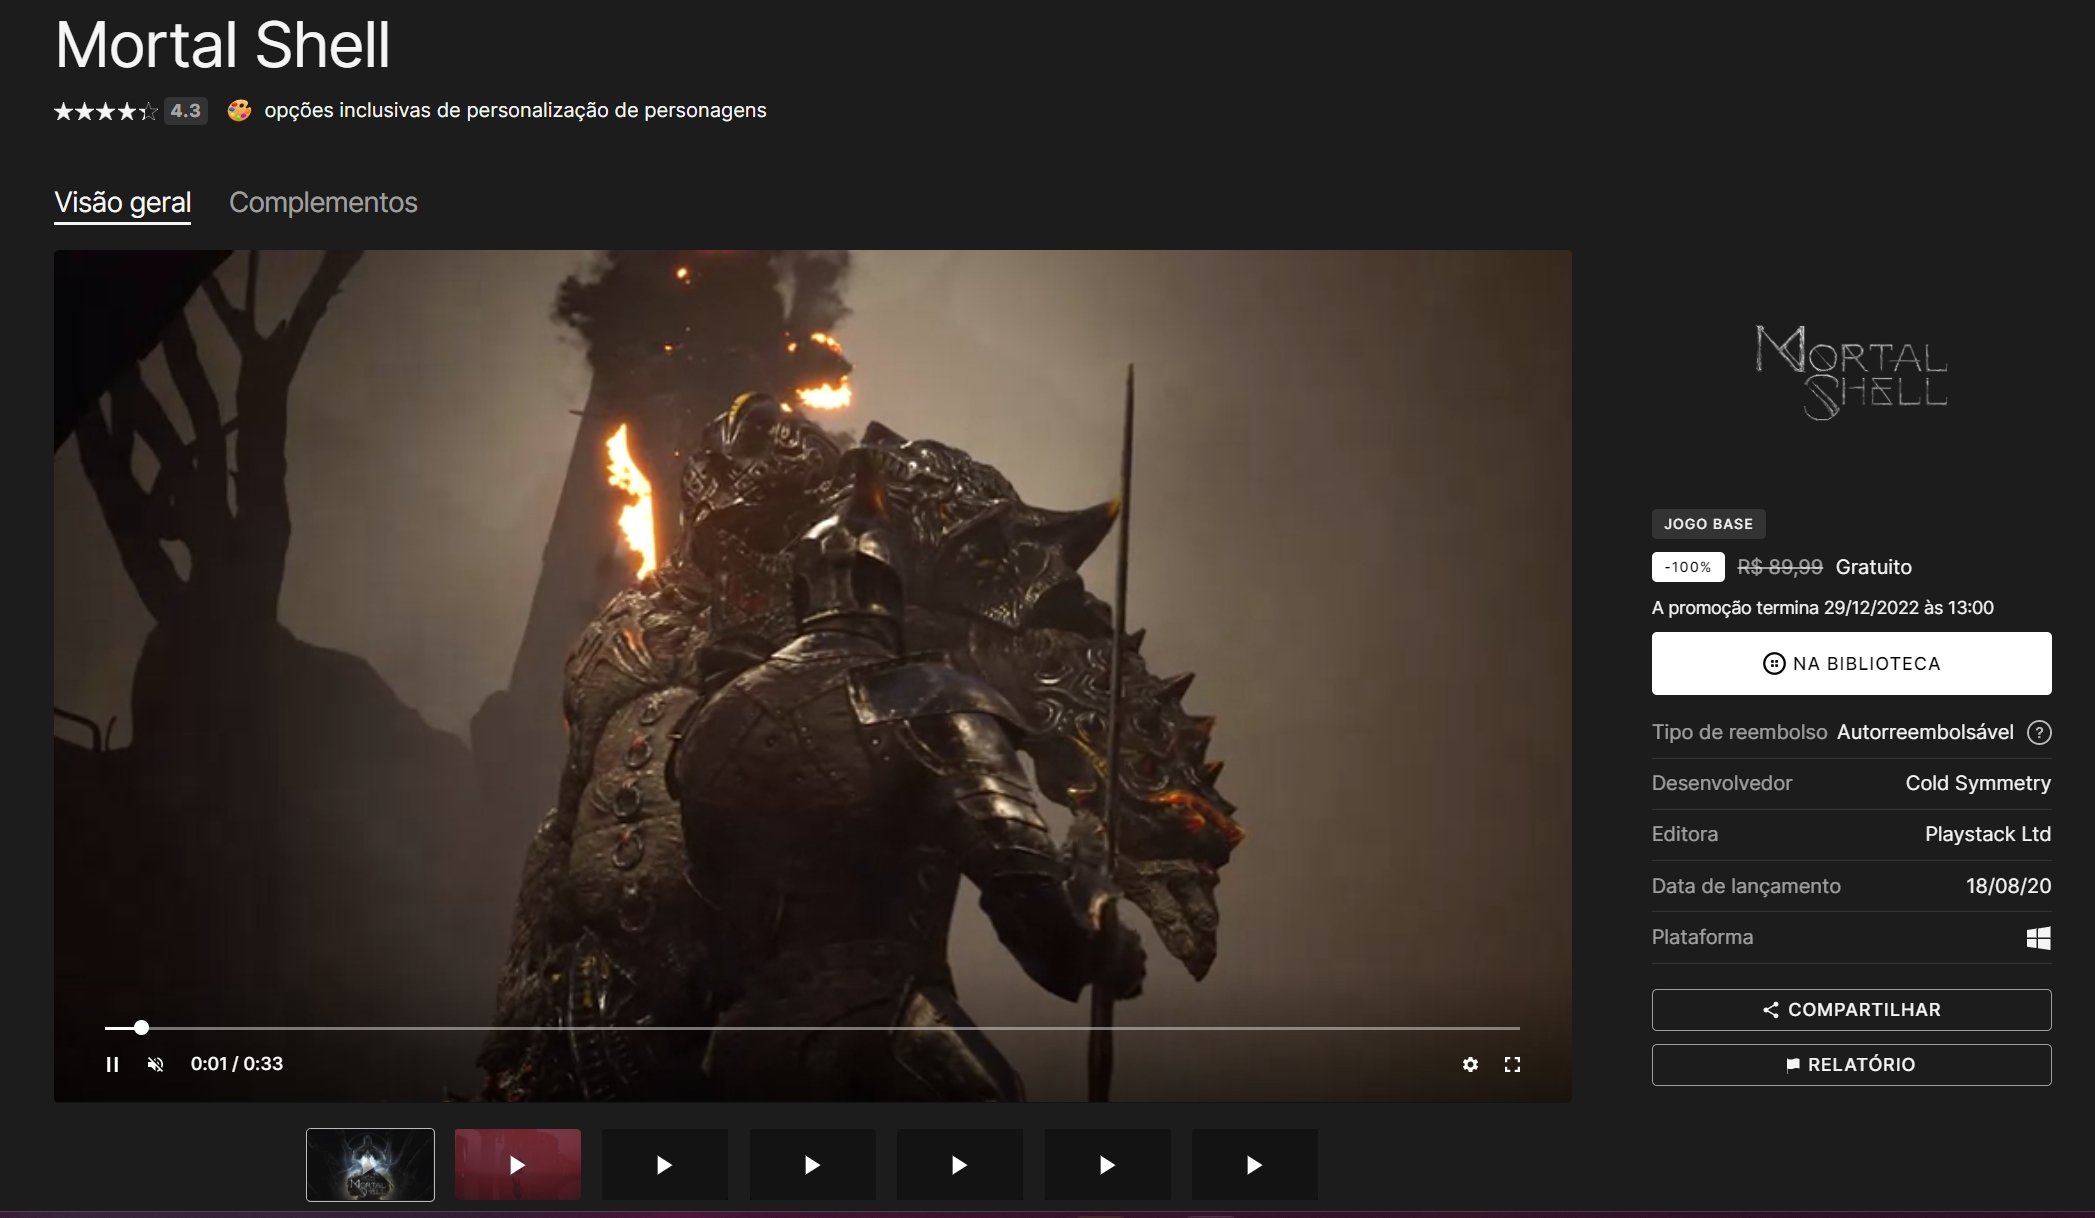Viewport: 2095px width, 1218px height.
Task: Click the 0:01 / 0:33 time display
Action: (237, 1064)
